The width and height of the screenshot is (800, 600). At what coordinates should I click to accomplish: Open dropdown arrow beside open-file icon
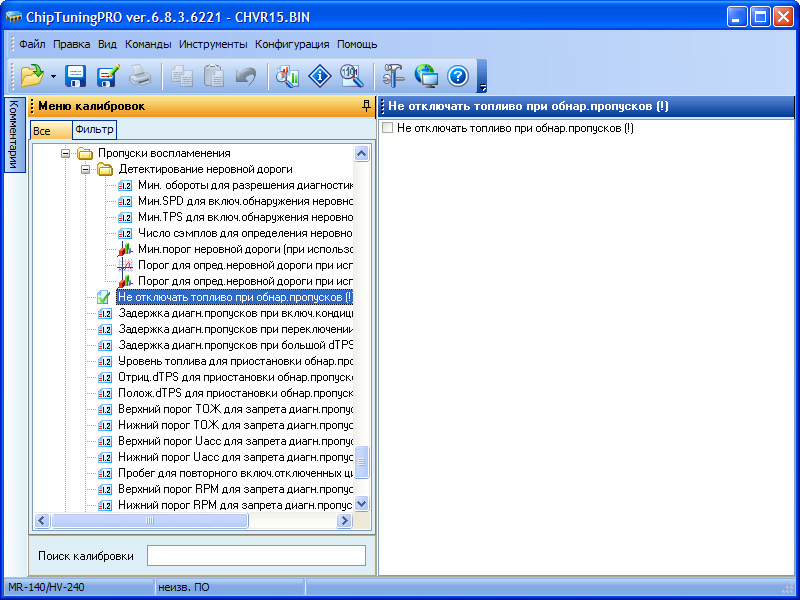pyautogui.click(x=53, y=77)
